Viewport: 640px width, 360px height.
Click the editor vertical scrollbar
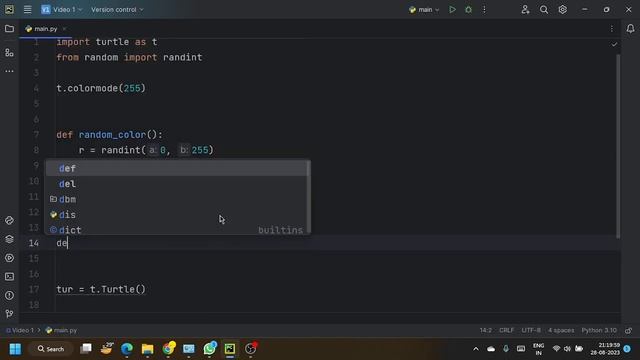[618, 146]
